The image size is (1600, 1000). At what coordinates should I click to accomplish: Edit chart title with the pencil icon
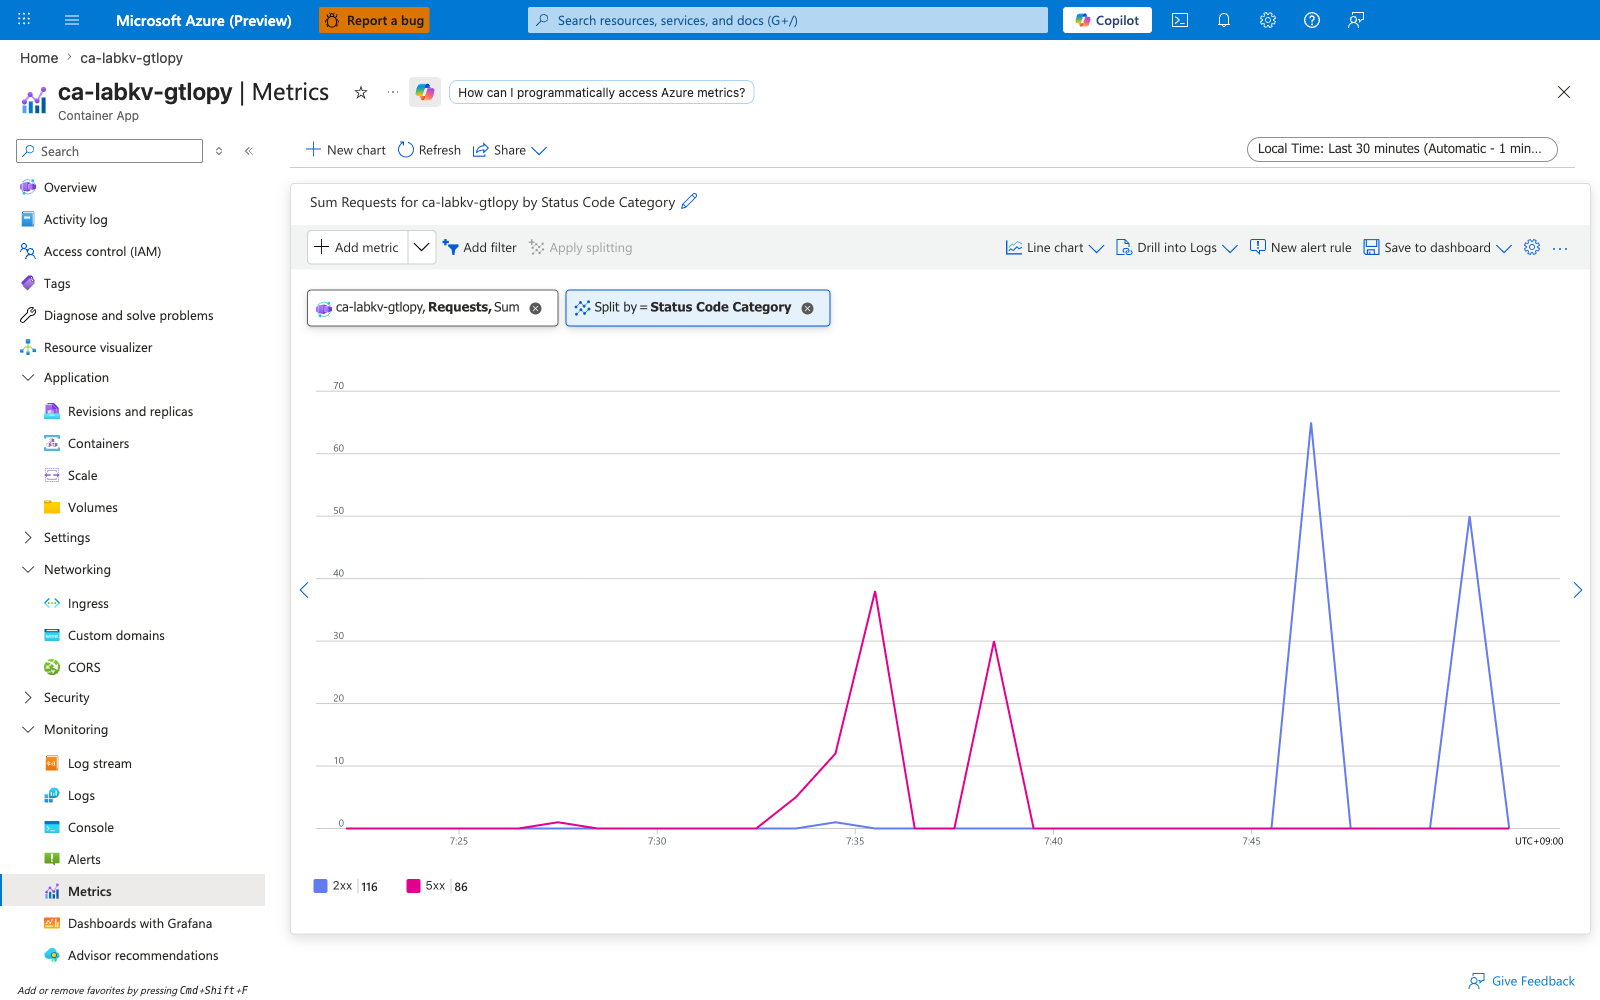click(x=689, y=201)
